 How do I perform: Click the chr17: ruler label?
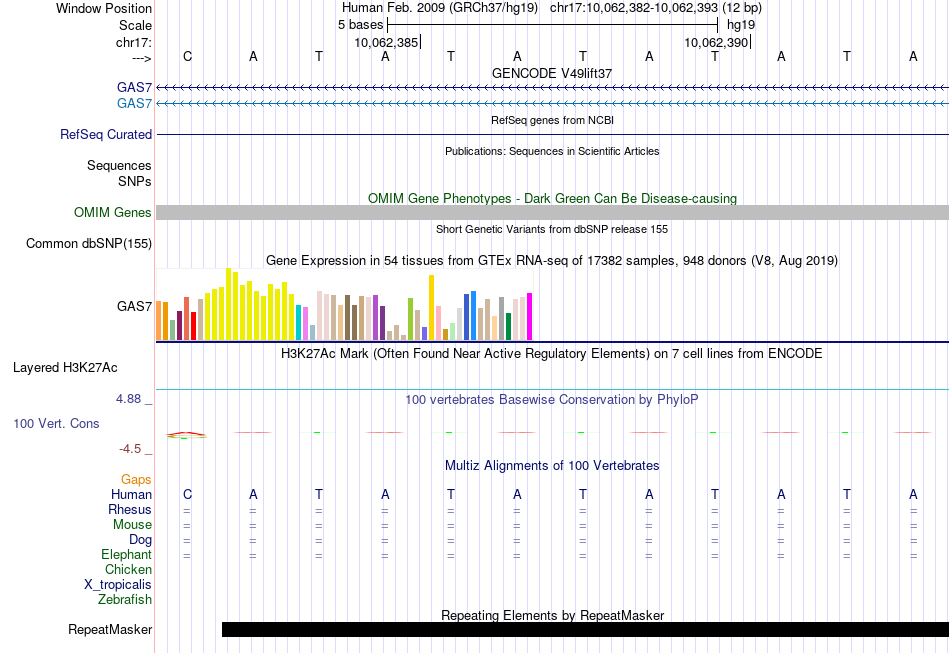coord(134,42)
